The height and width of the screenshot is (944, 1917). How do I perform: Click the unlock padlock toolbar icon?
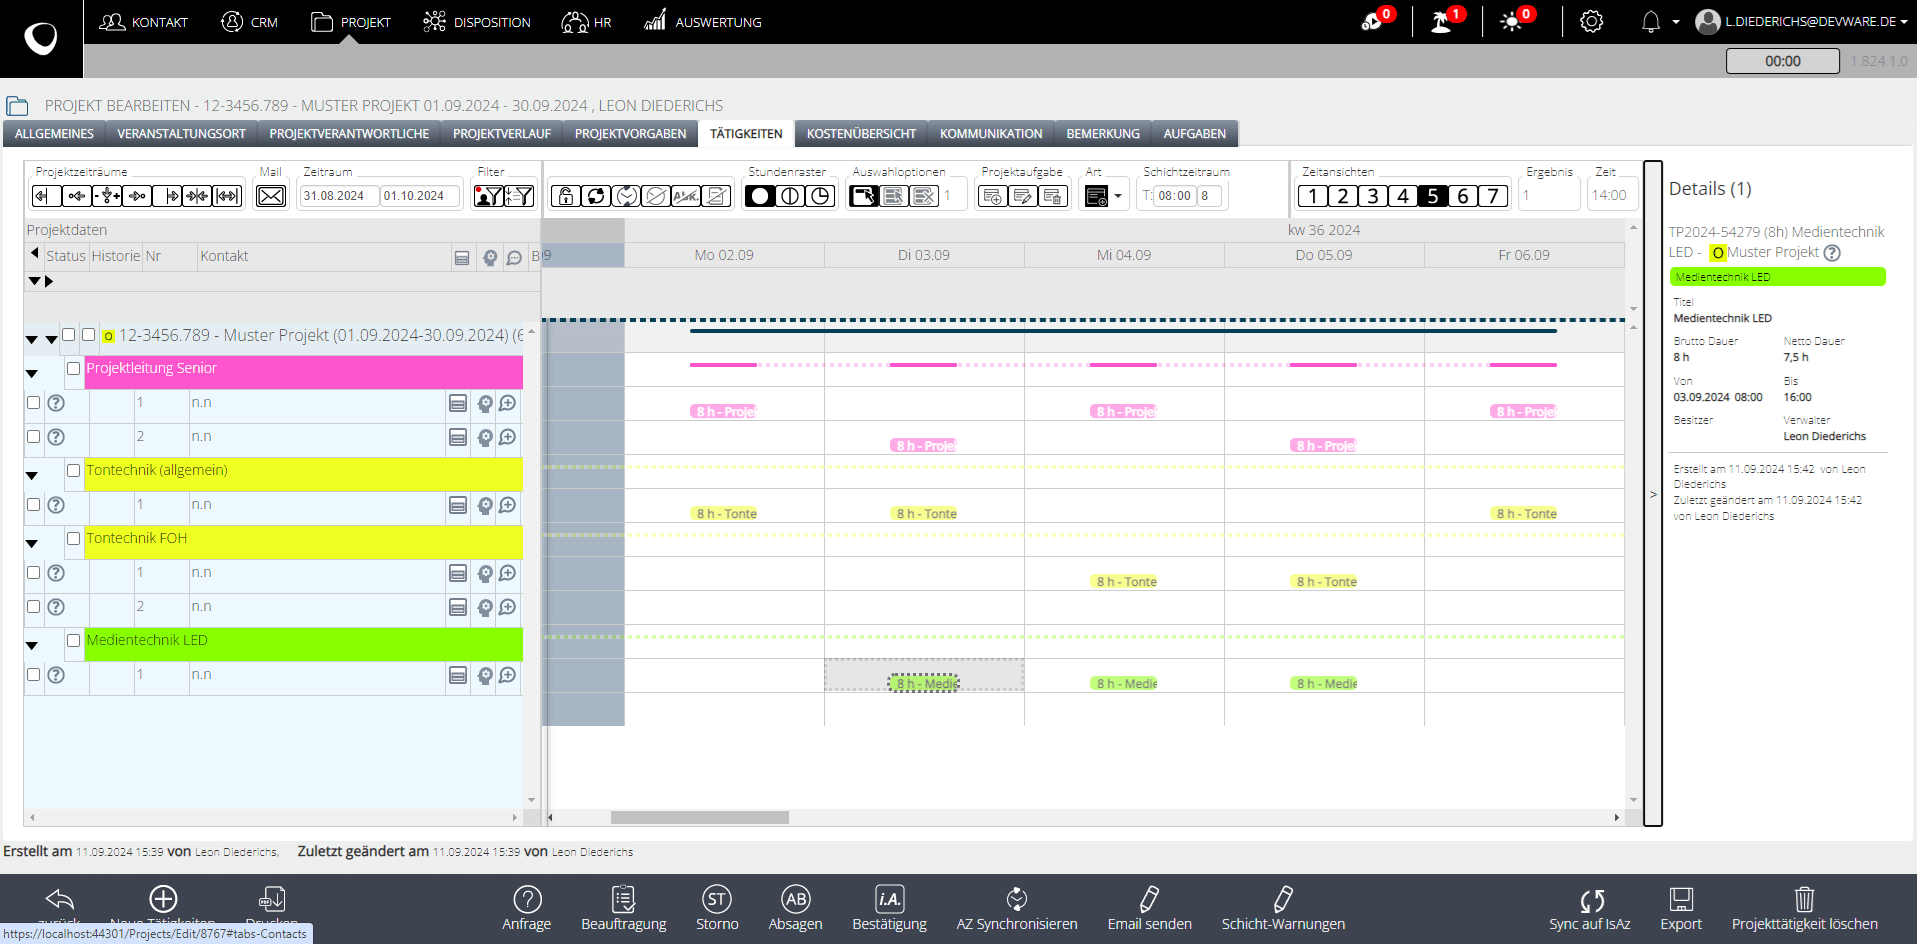click(x=566, y=196)
